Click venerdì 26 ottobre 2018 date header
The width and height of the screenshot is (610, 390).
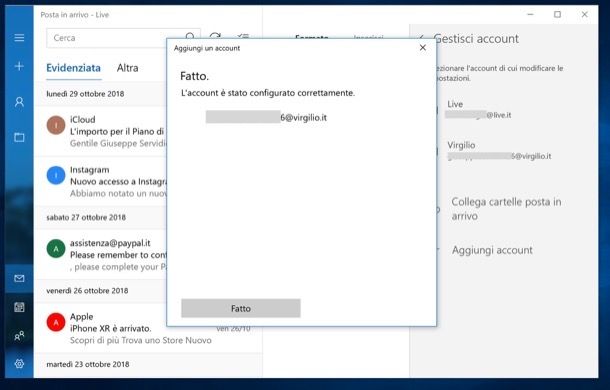click(87, 291)
